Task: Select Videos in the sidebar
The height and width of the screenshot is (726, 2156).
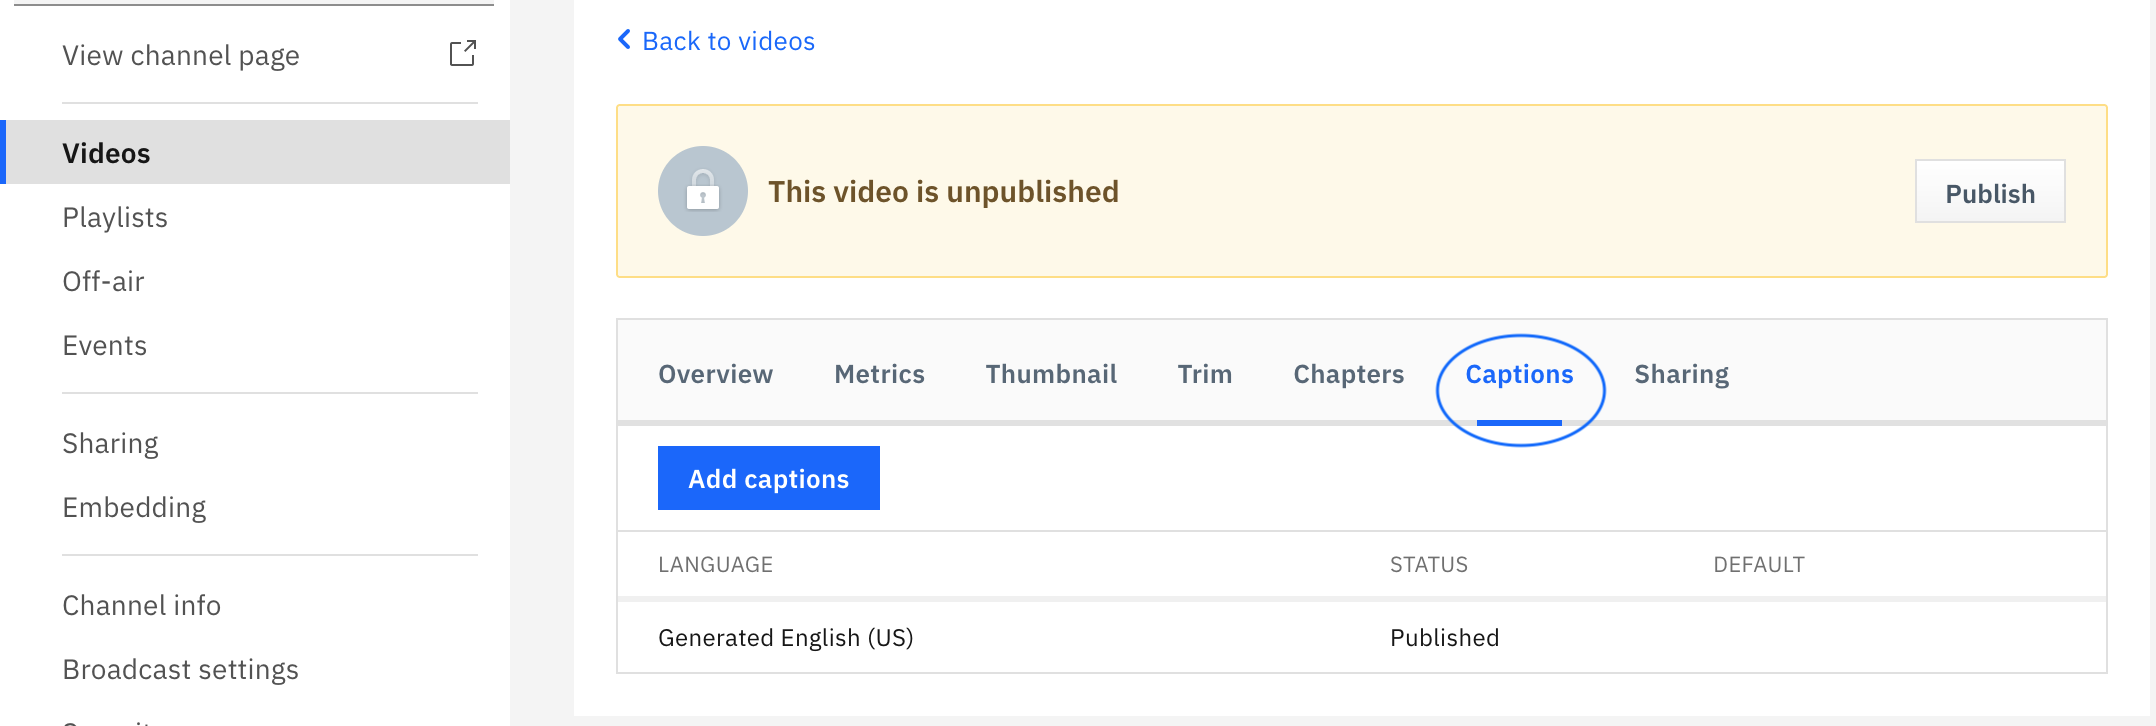Action: tap(257, 152)
